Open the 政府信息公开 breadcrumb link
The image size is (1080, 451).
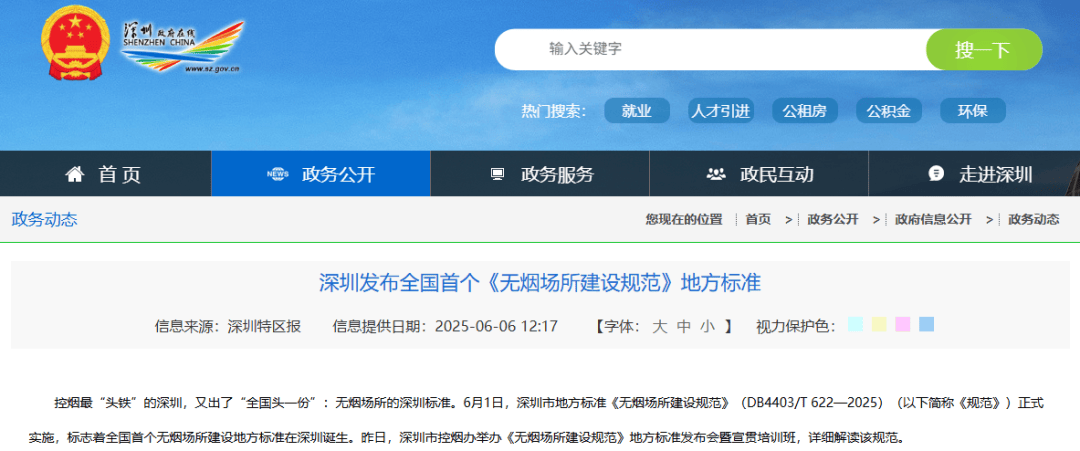click(932, 219)
